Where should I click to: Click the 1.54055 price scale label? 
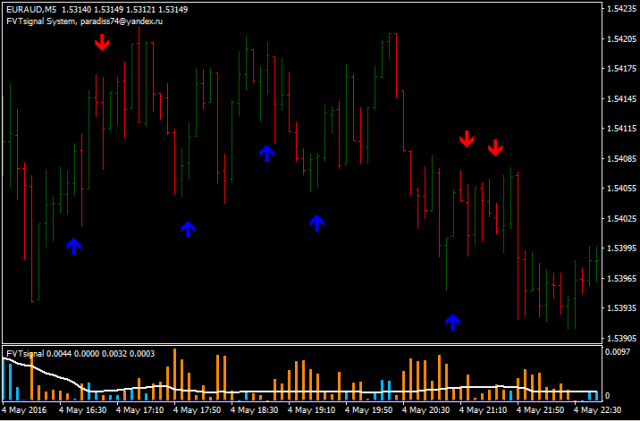coord(622,188)
